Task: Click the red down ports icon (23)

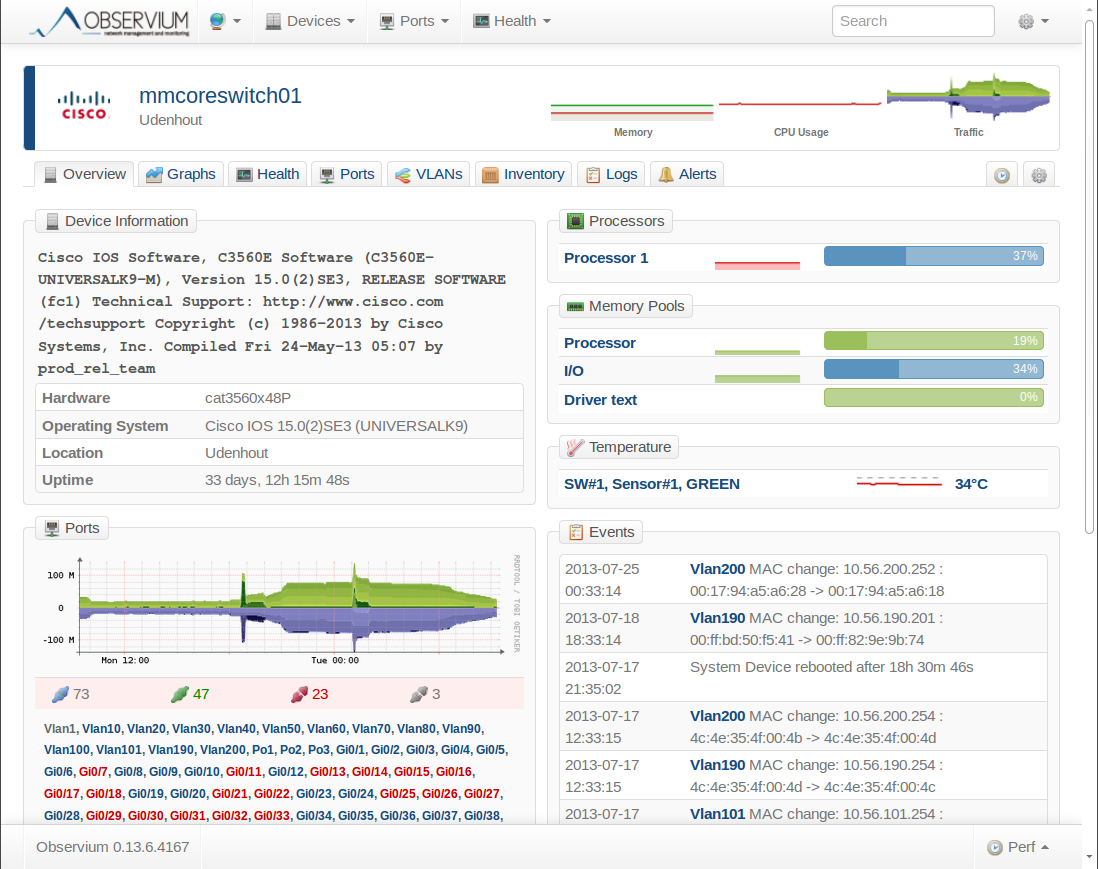Action: click(299, 694)
